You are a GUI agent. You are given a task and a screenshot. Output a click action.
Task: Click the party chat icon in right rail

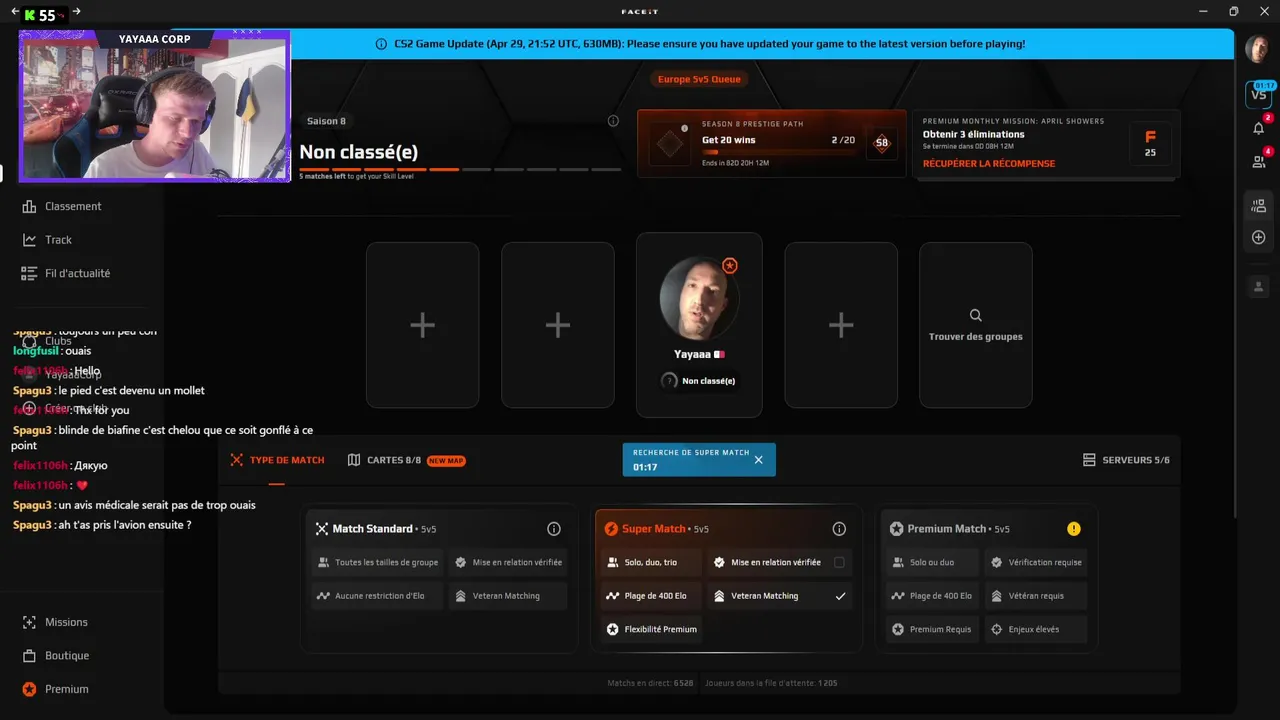pyautogui.click(x=1259, y=206)
